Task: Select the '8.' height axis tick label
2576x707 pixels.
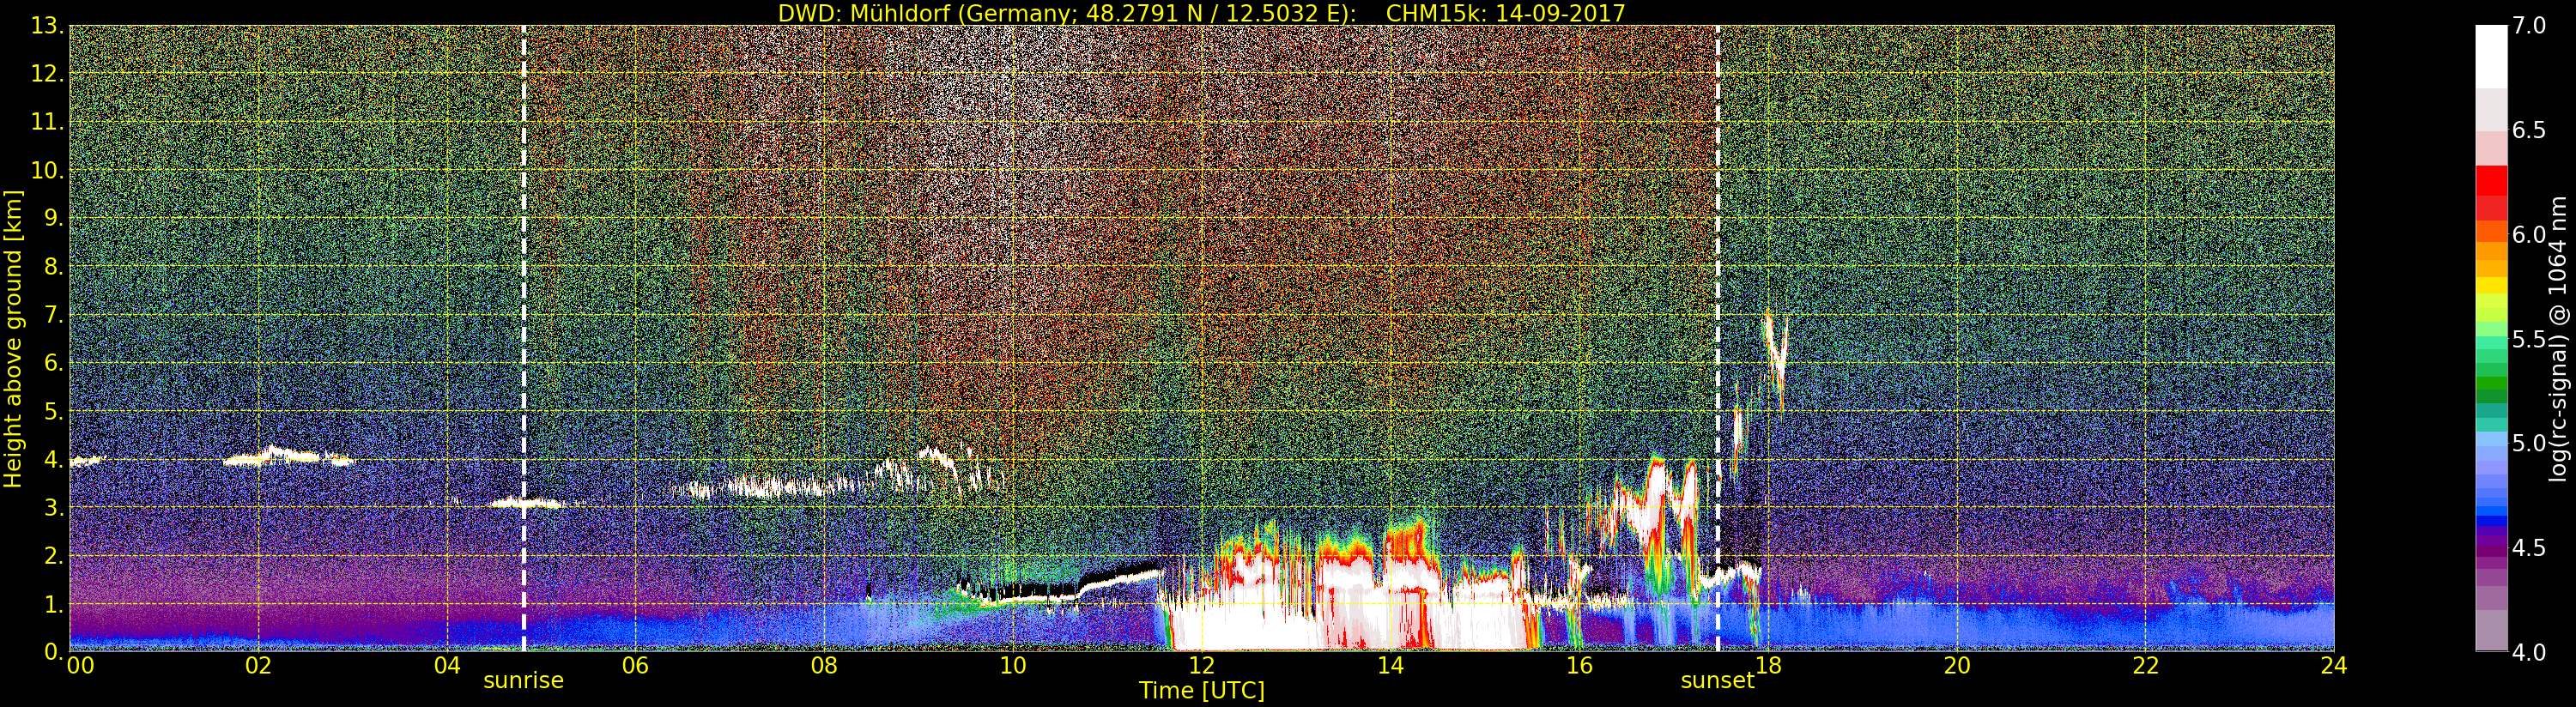Action: 53,267
